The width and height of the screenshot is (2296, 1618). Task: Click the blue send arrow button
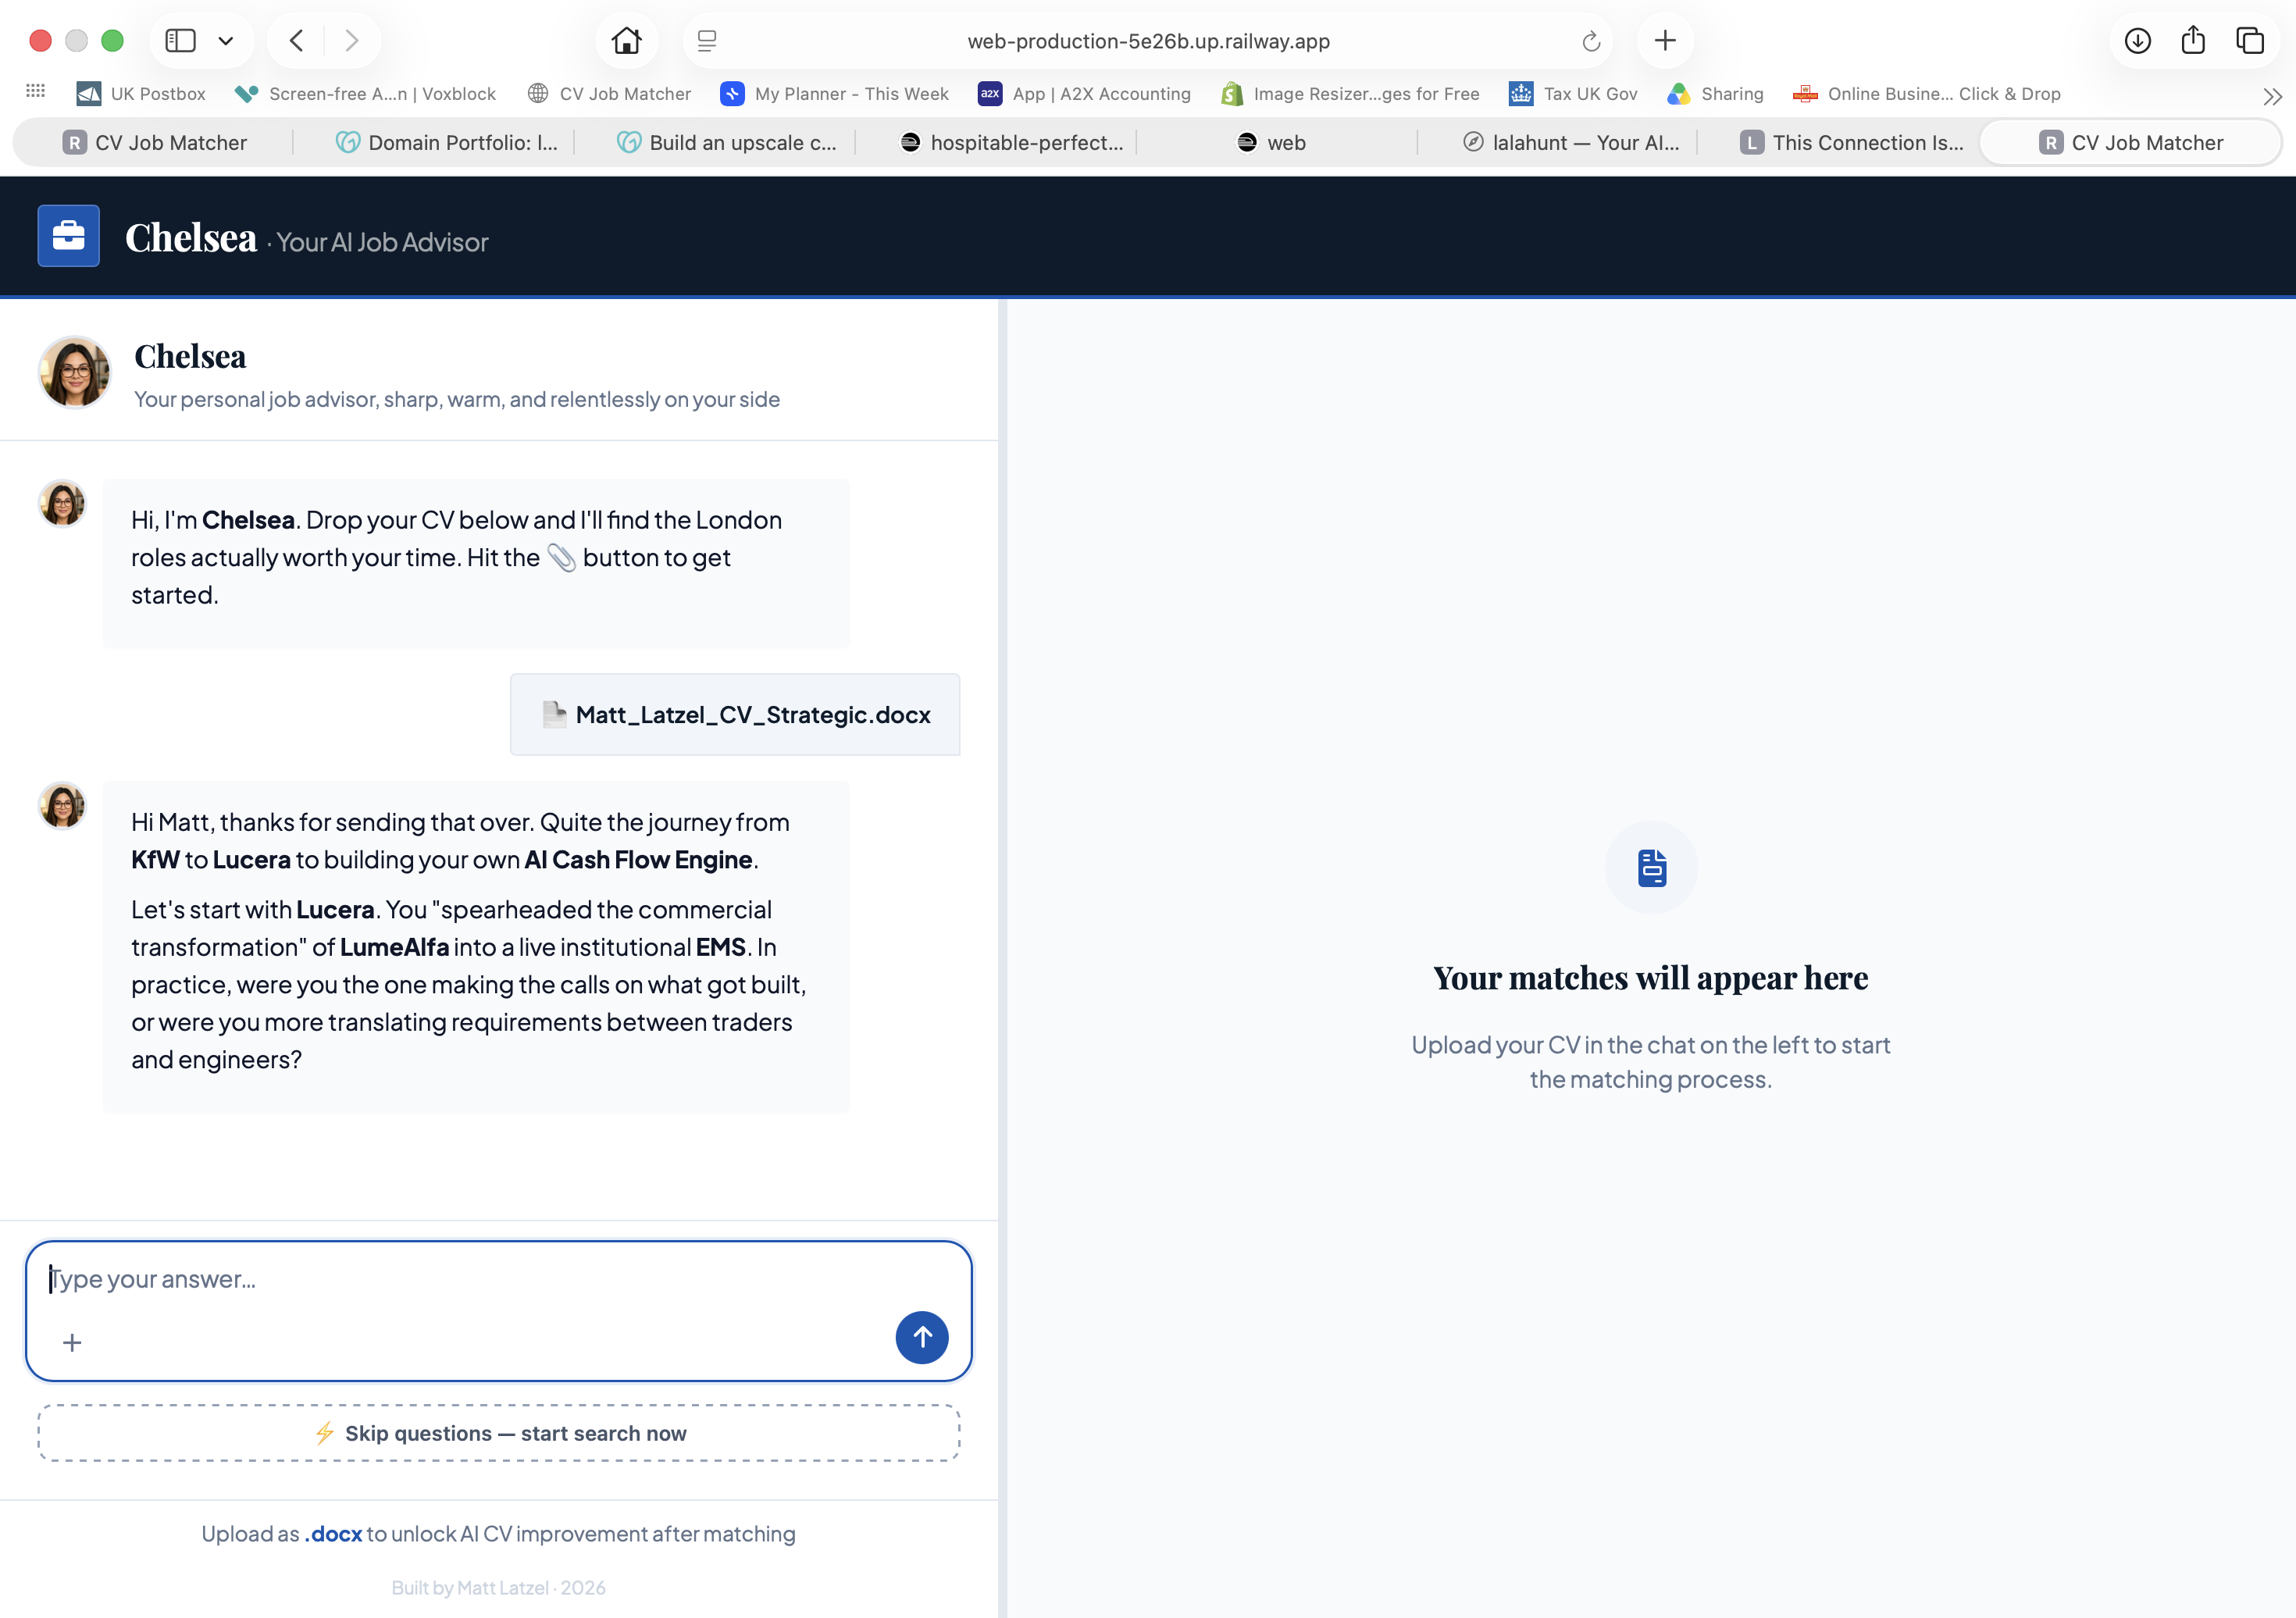[x=921, y=1337]
